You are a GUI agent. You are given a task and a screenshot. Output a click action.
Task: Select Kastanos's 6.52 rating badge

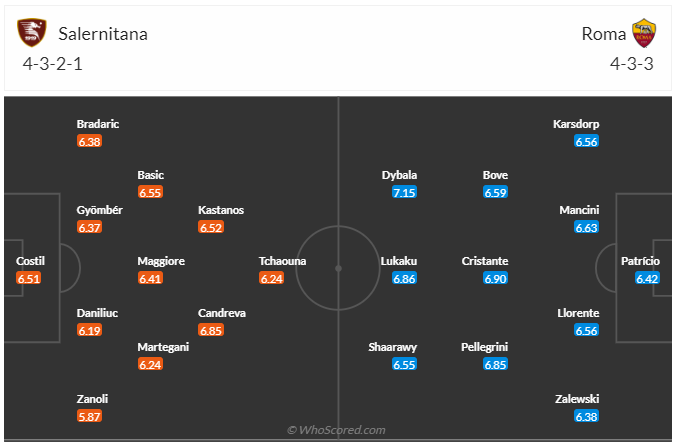pos(210,228)
